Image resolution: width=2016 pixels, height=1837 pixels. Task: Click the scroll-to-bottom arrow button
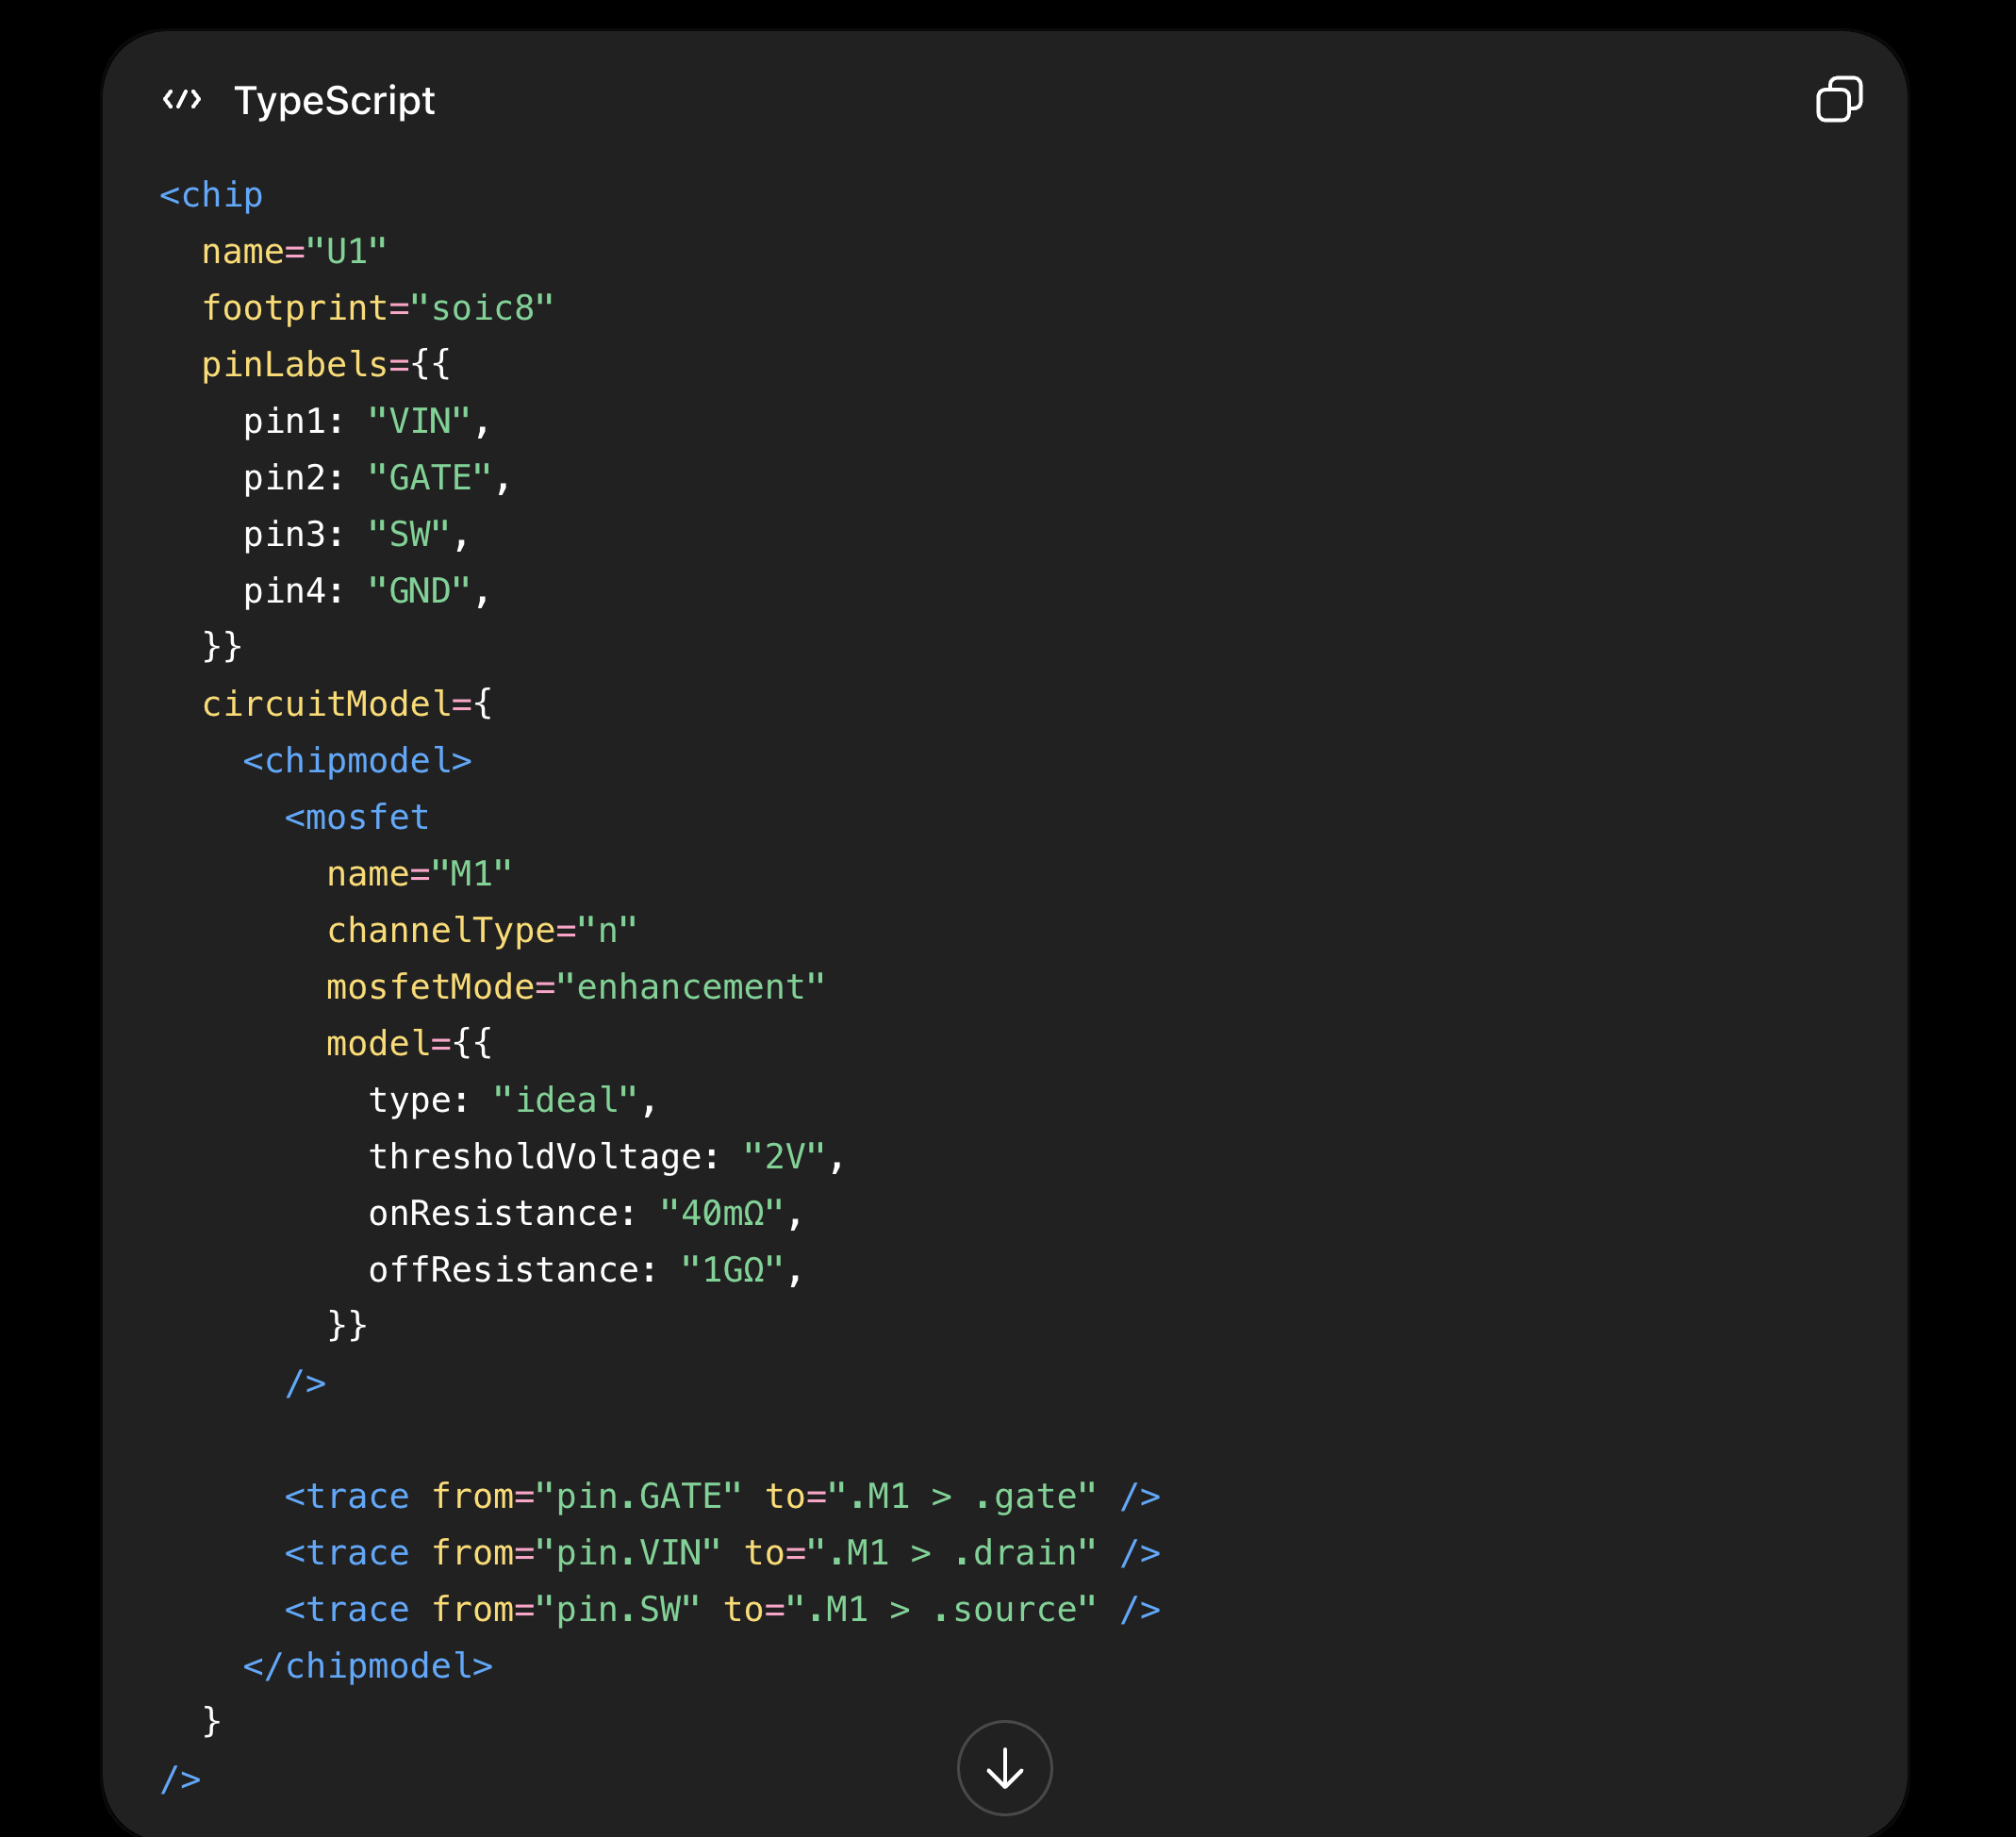tap(1004, 1768)
